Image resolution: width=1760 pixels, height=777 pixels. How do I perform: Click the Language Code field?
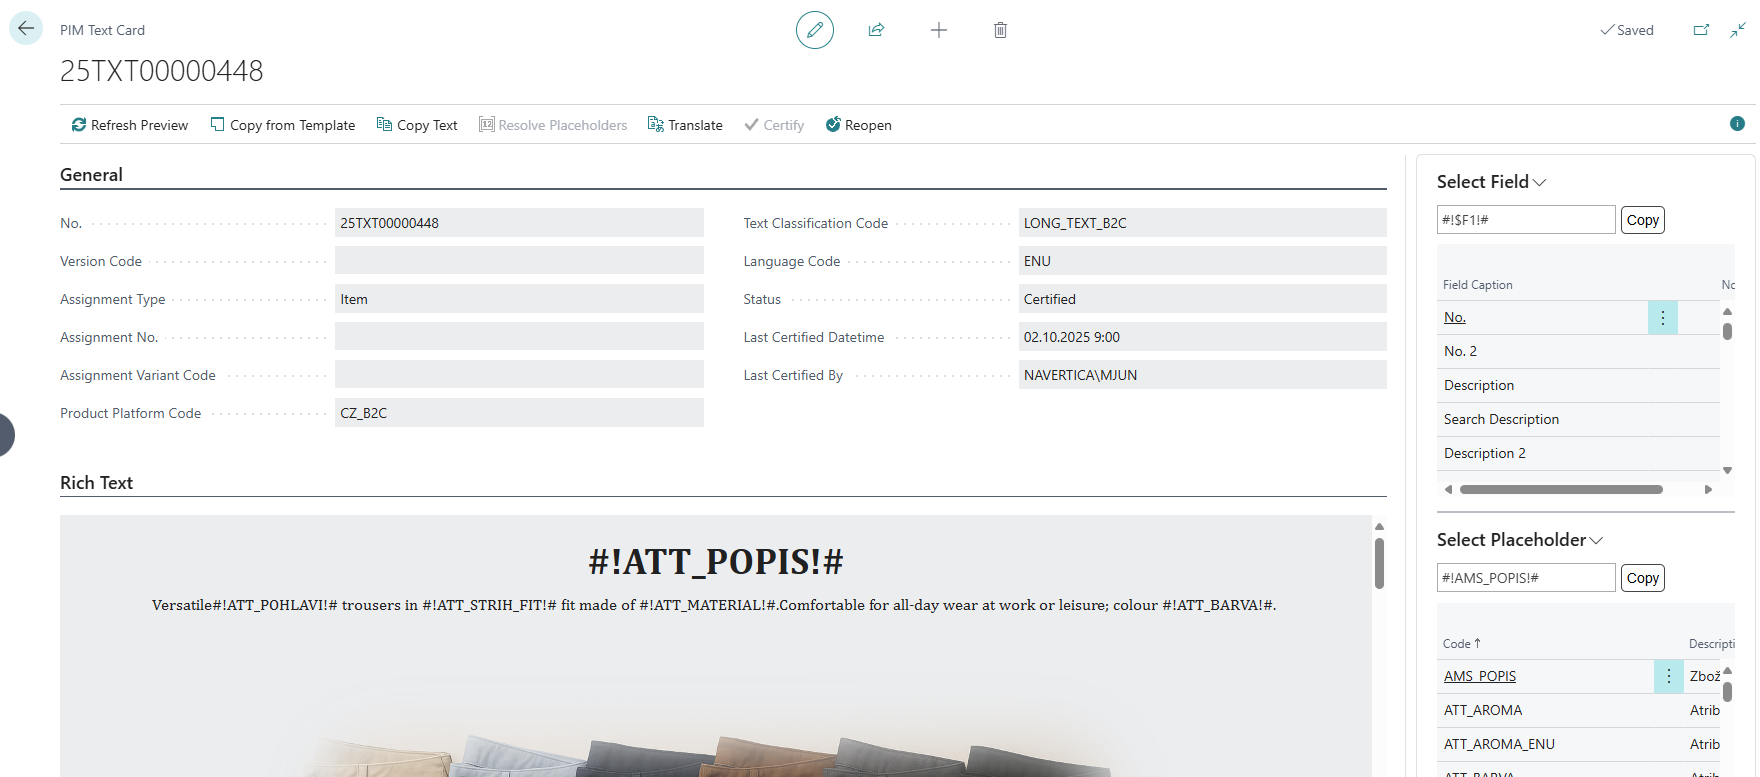click(x=1202, y=261)
